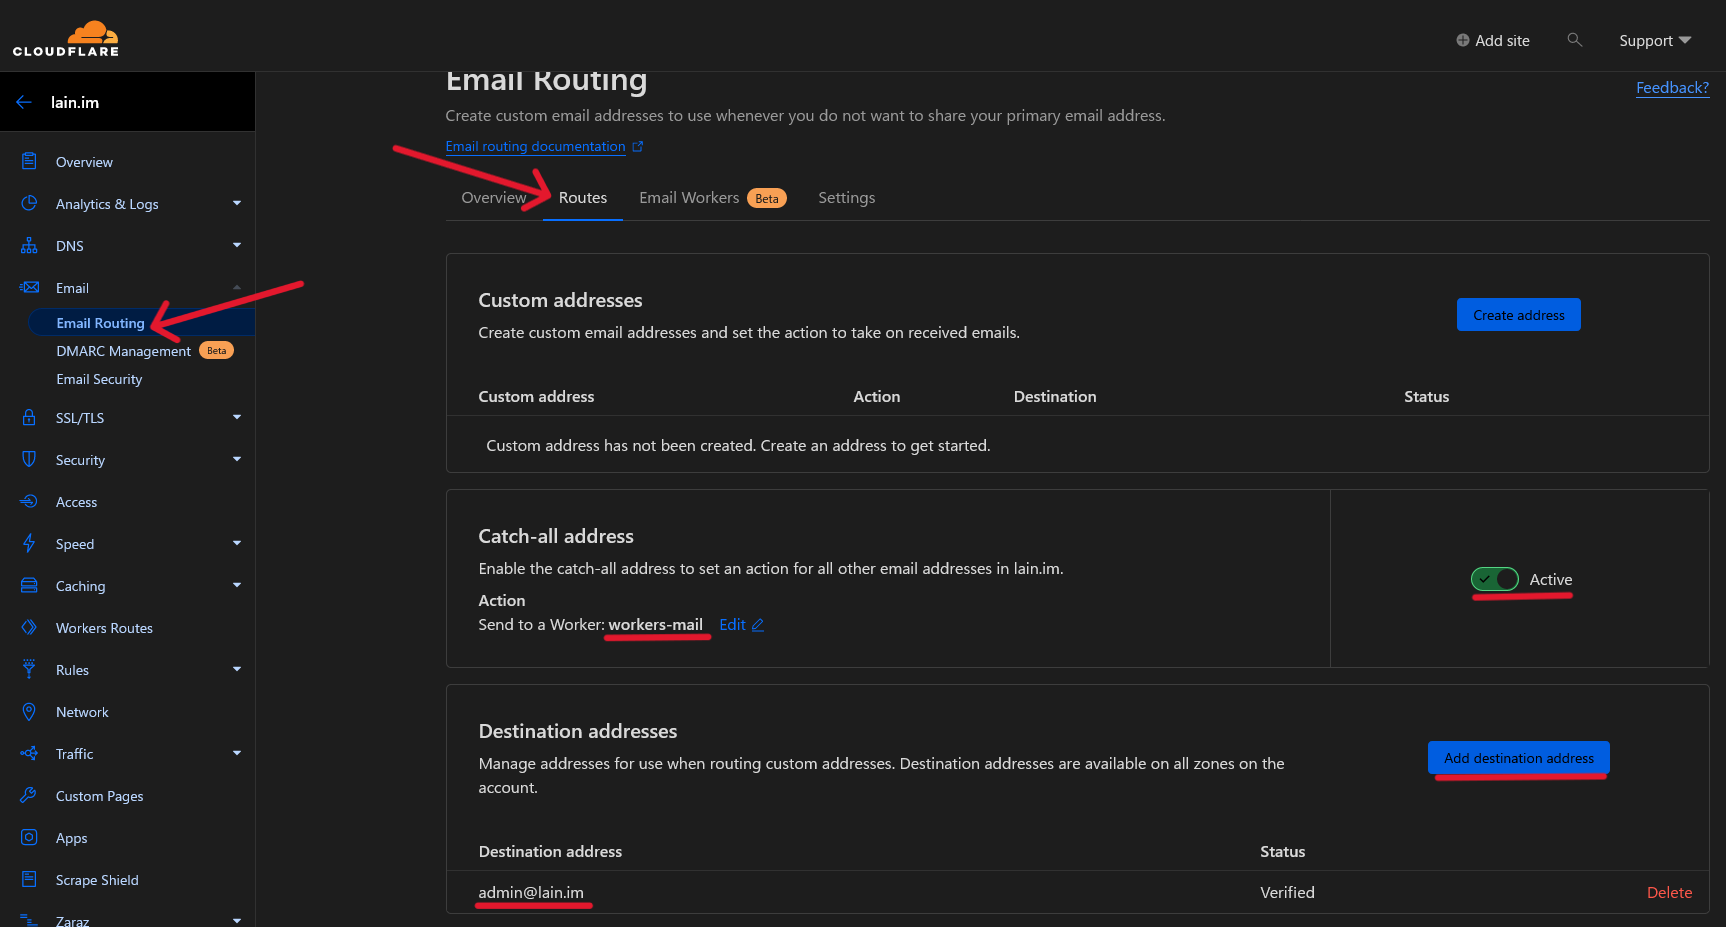
Task: Click the Security shield icon
Action: [29, 459]
